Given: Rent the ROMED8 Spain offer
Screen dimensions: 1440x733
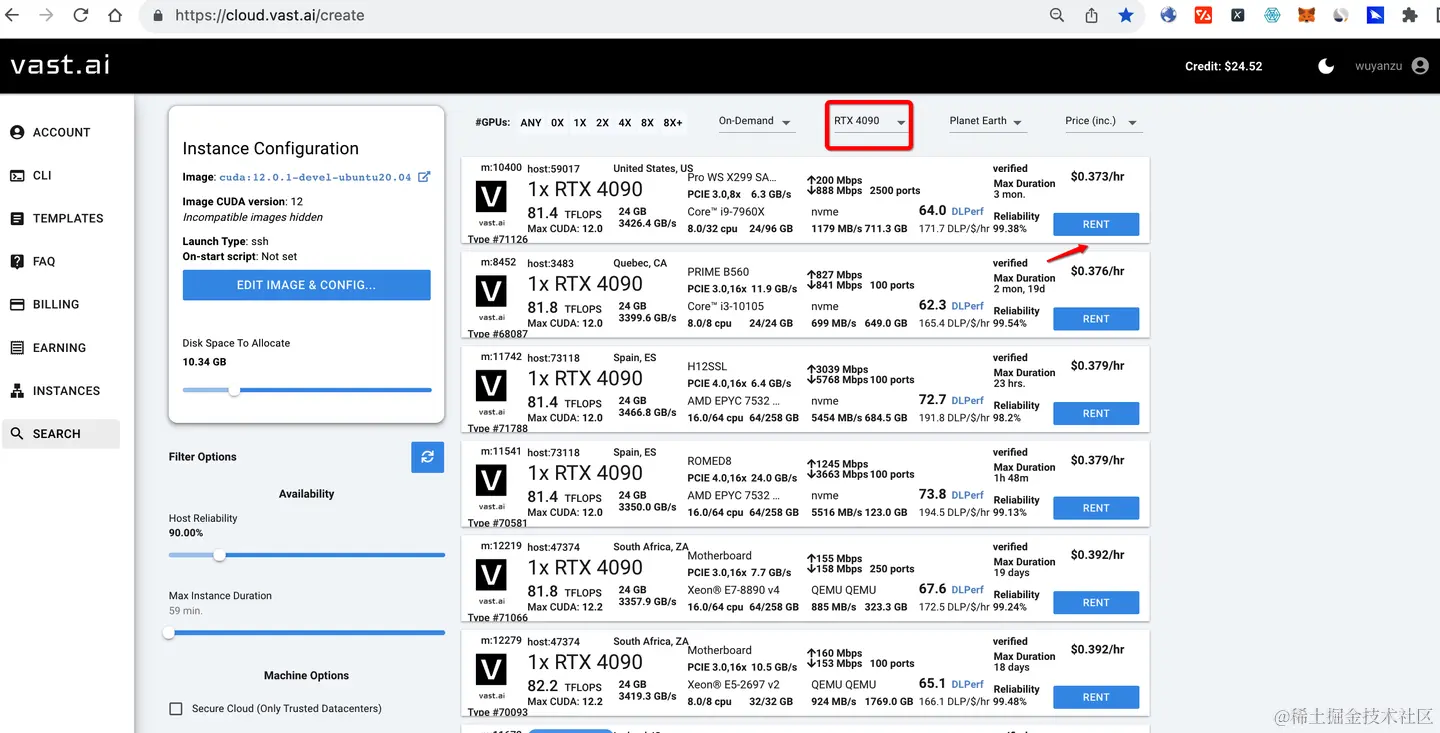Looking at the screenshot, I should click(1096, 508).
